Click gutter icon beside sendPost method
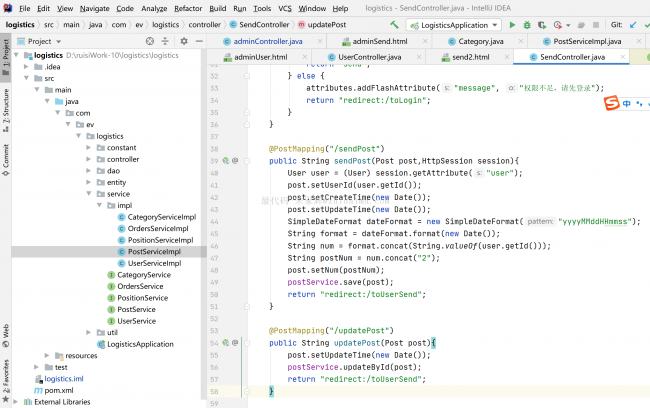The image size is (650, 408). pos(227,160)
